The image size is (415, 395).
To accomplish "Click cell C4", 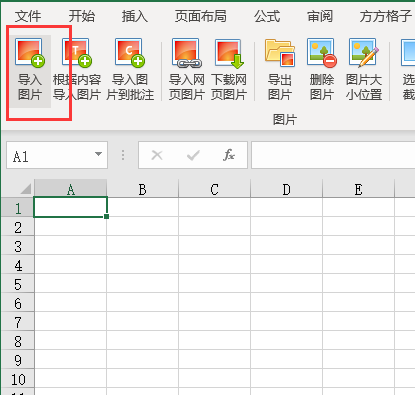I will pyautogui.click(x=215, y=265).
